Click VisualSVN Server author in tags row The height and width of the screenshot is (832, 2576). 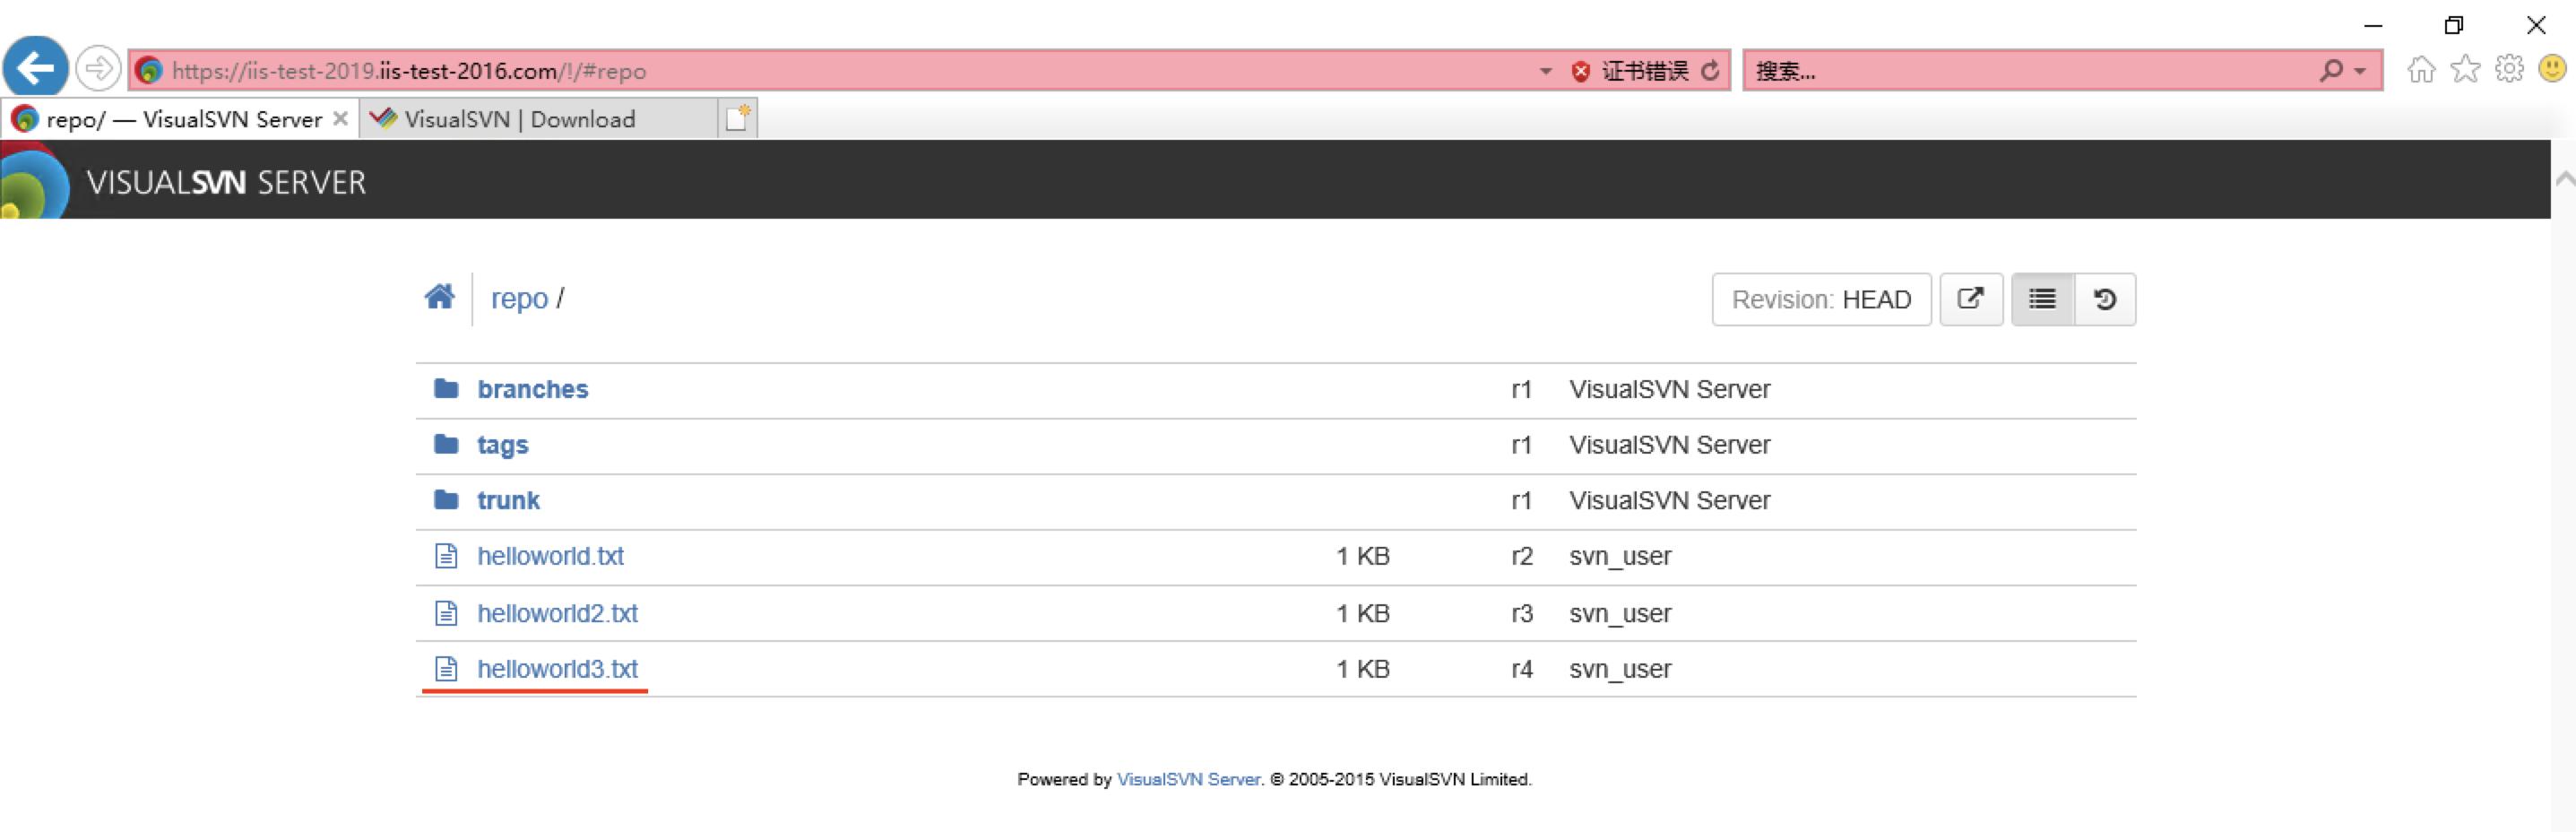click(x=1669, y=445)
